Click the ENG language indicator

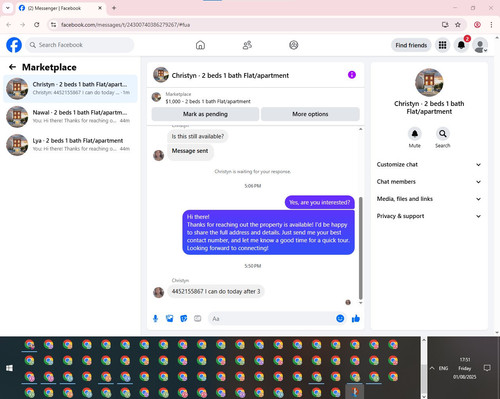(x=443, y=368)
